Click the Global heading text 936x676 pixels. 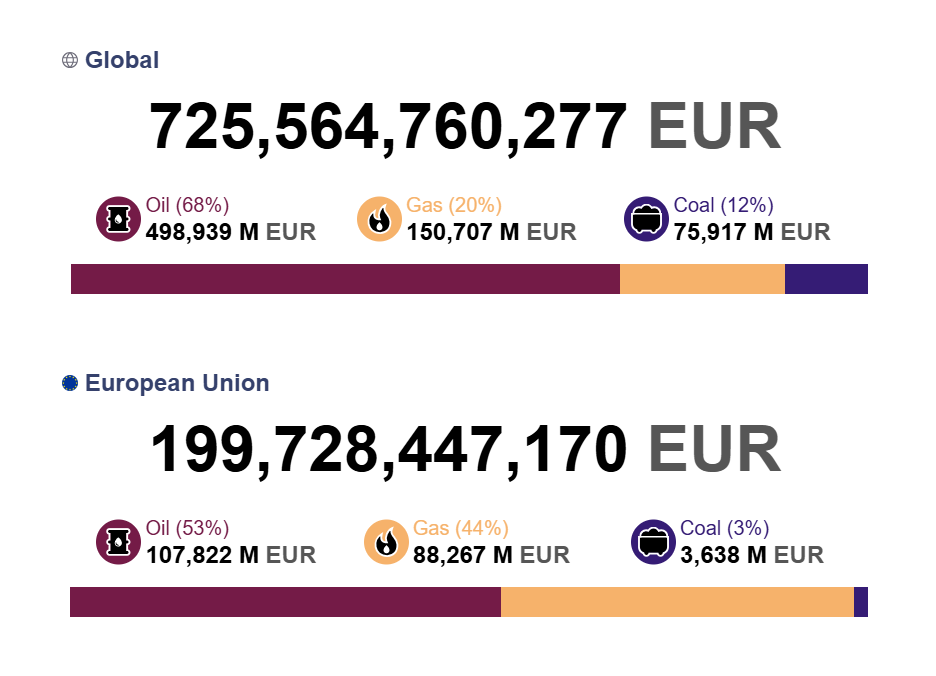122,60
